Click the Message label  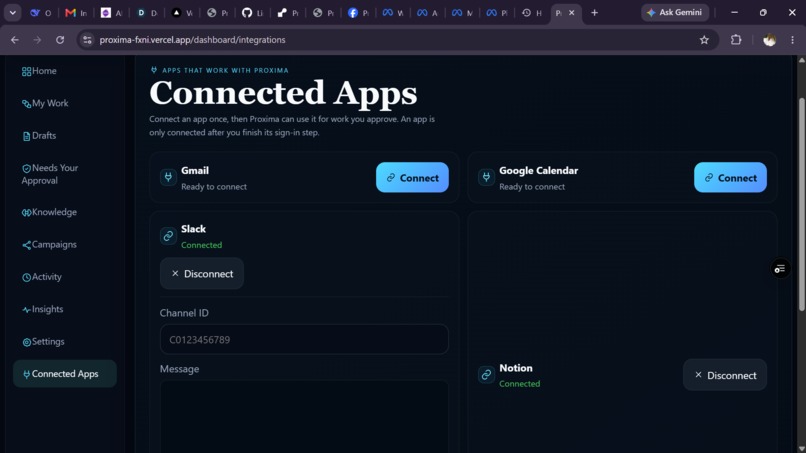tap(179, 369)
